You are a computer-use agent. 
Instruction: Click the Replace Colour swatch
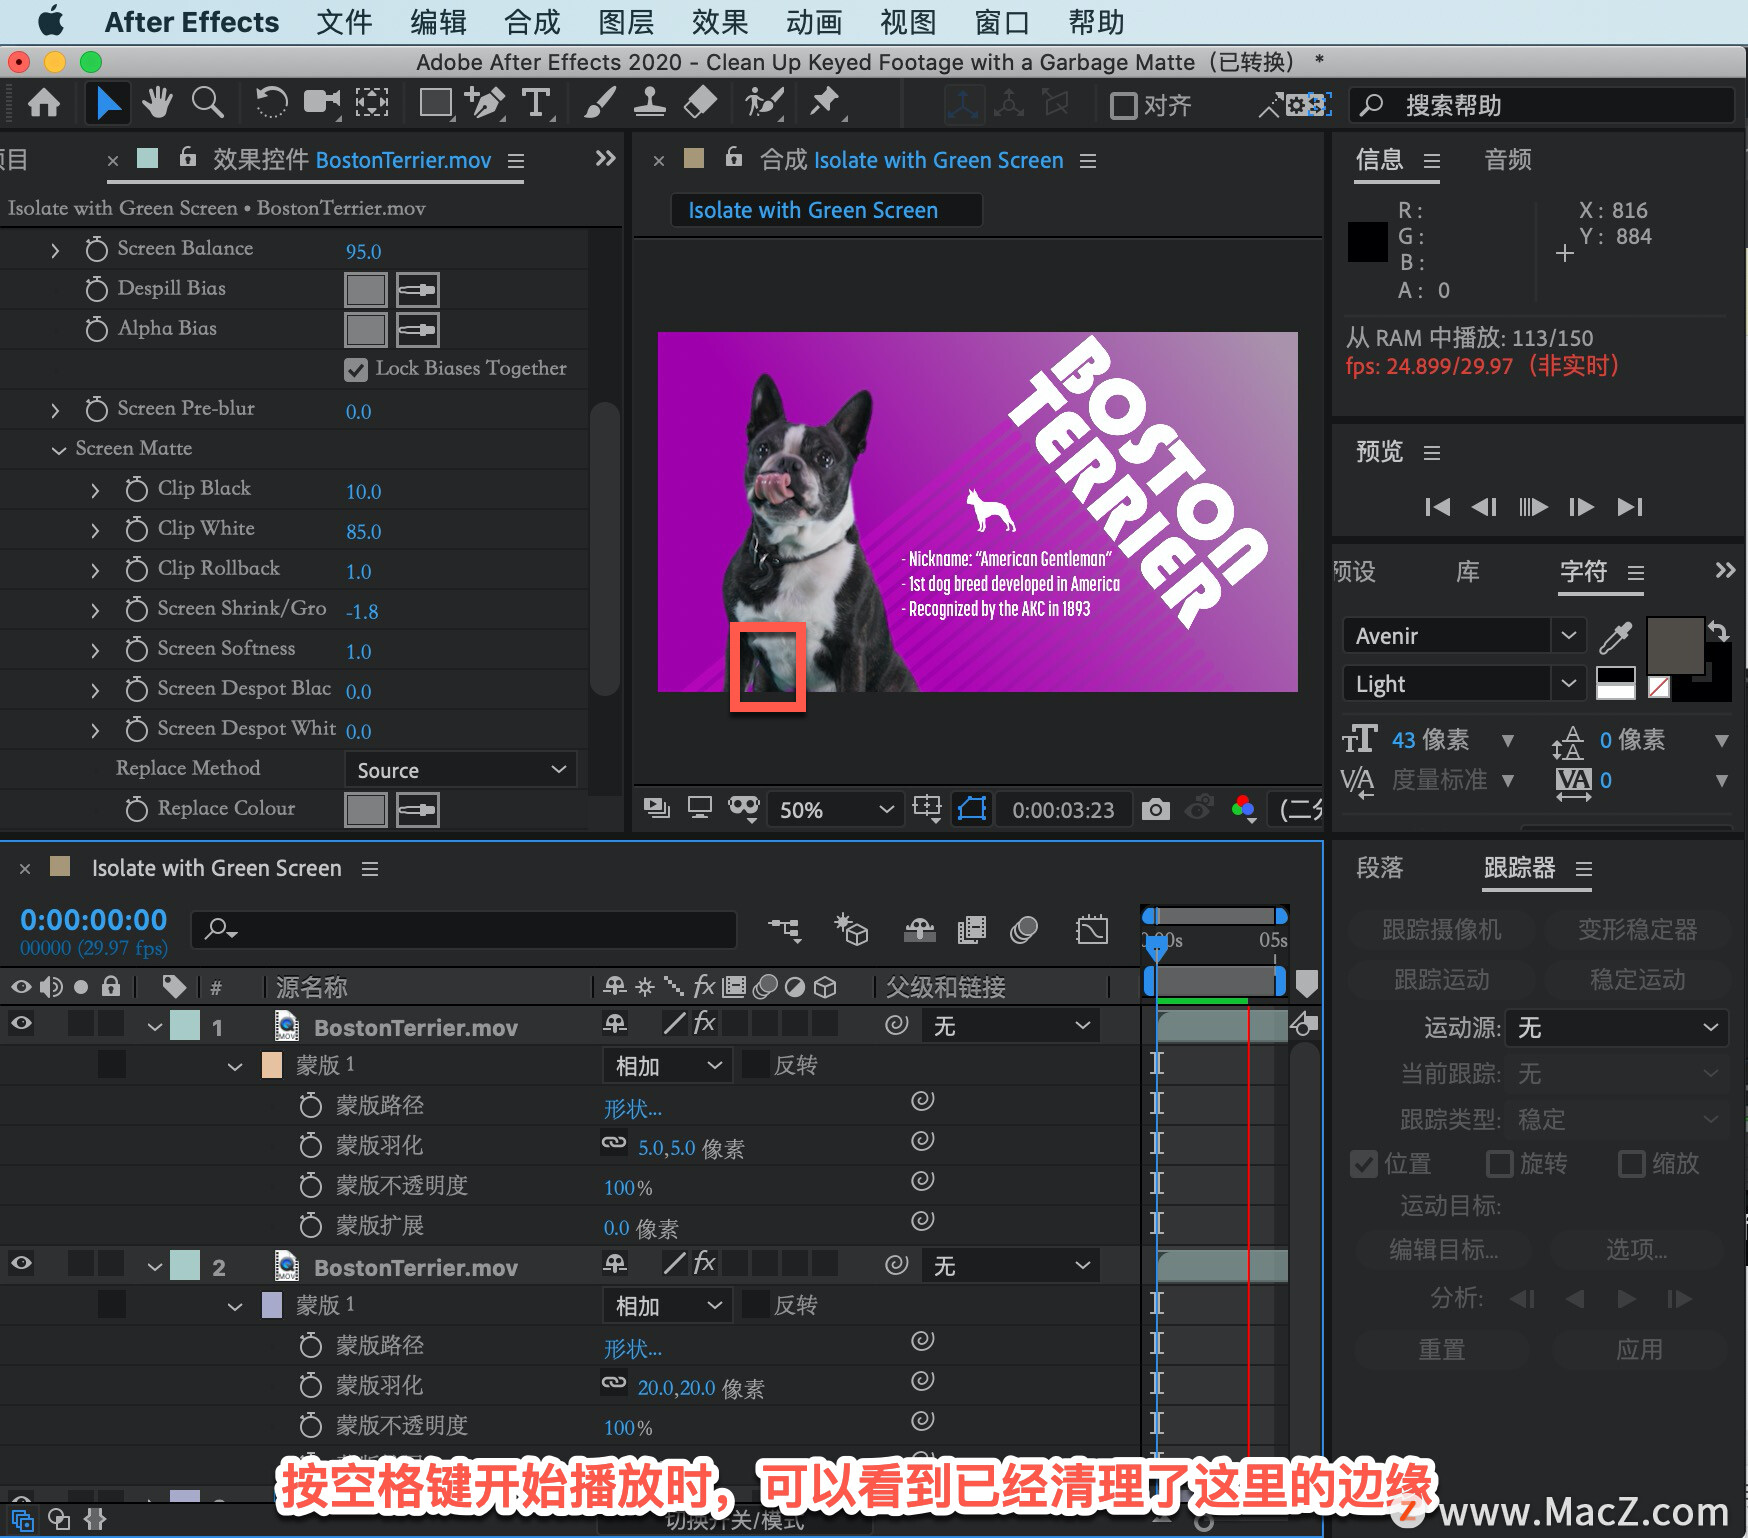click(x=365, y=810)
